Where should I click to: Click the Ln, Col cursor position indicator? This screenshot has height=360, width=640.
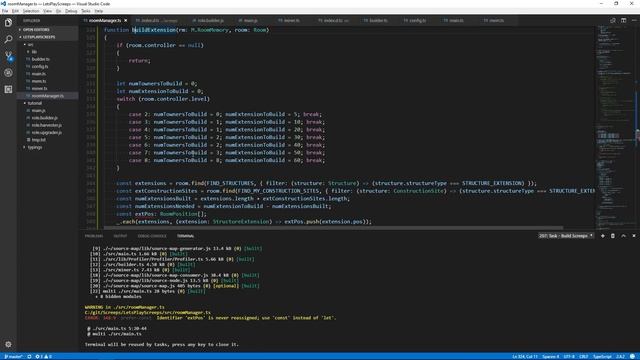point(525,357)
